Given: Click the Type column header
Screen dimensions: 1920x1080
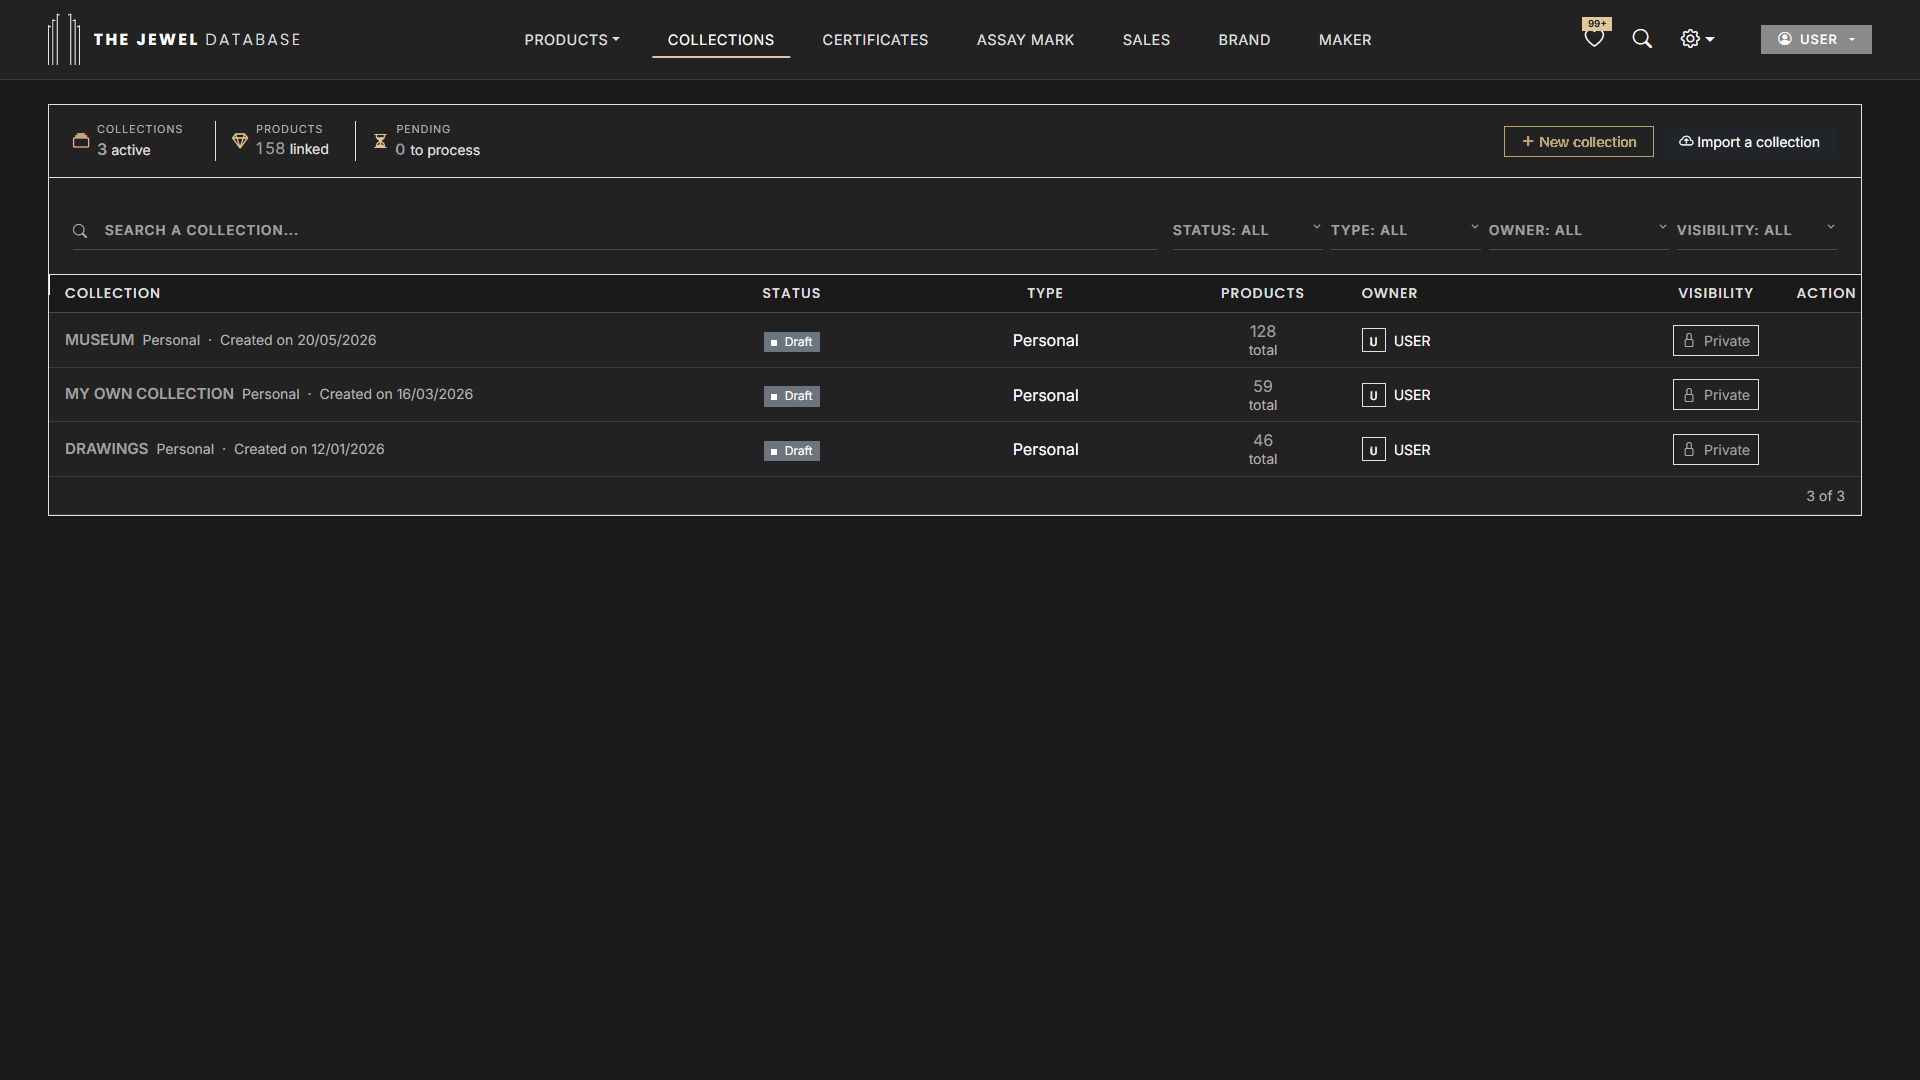Looking at the screenshot, I should coord(1045,293).
